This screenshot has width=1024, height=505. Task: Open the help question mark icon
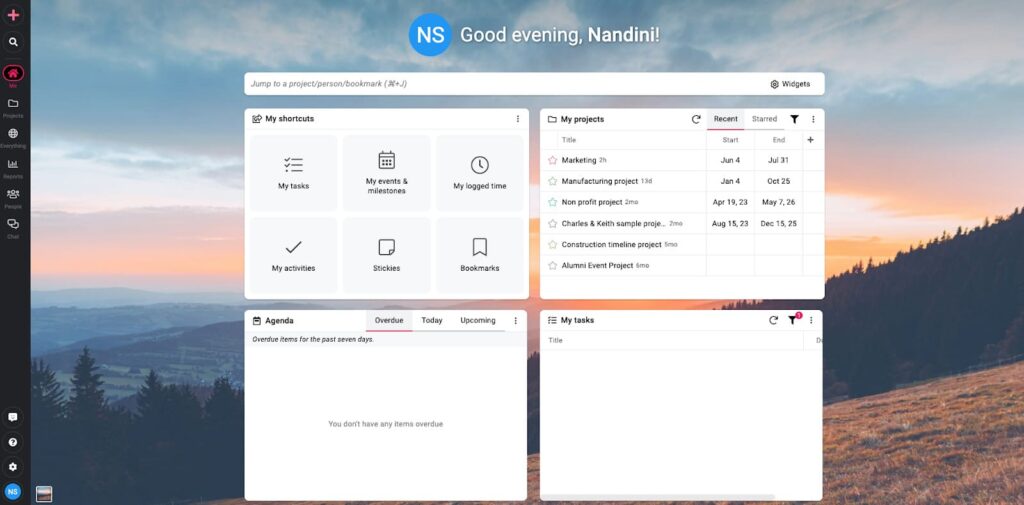click(x=12, y=442)
